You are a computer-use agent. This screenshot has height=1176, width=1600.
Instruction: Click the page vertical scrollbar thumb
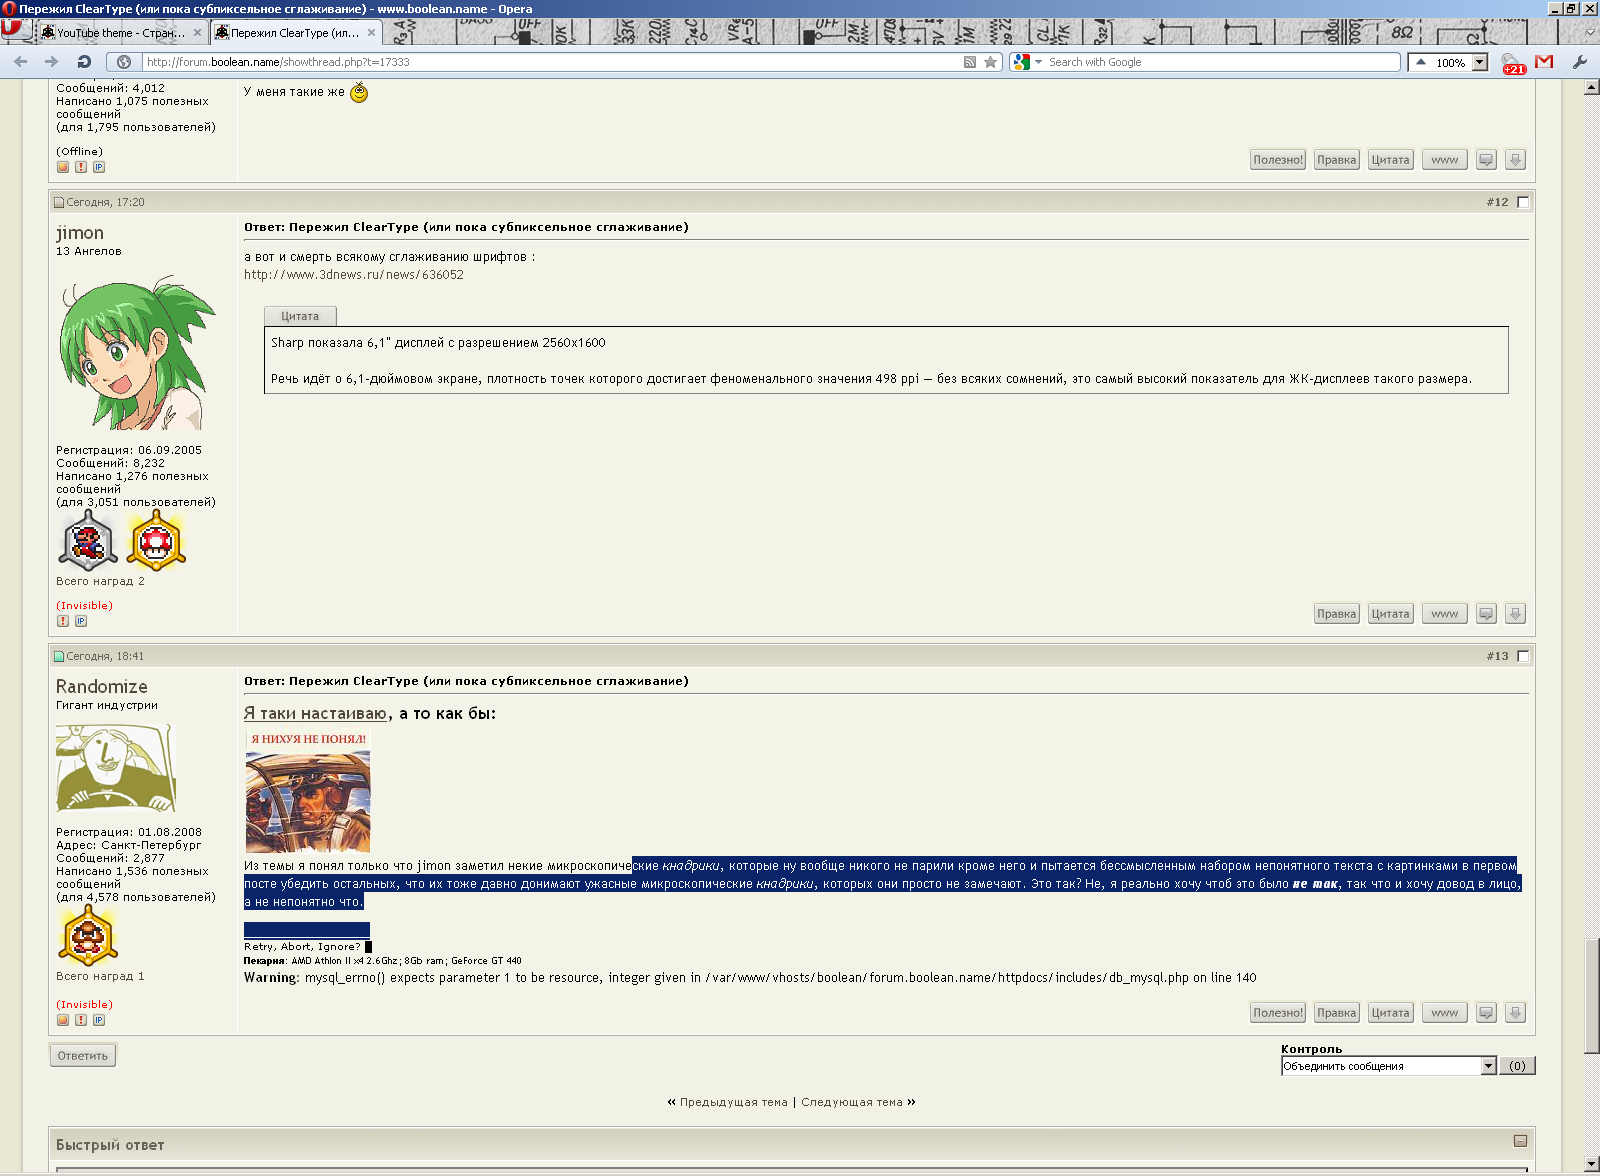(x=1591, y=995)
